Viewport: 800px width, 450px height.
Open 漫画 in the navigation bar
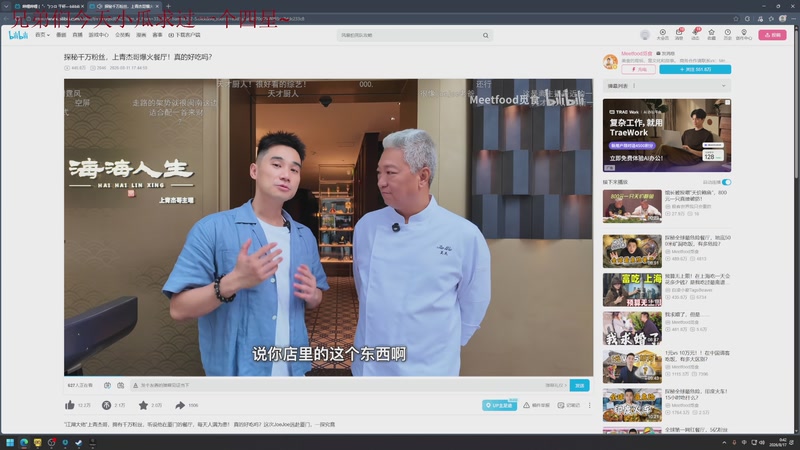pyautogui.click(x=141, y=35)
